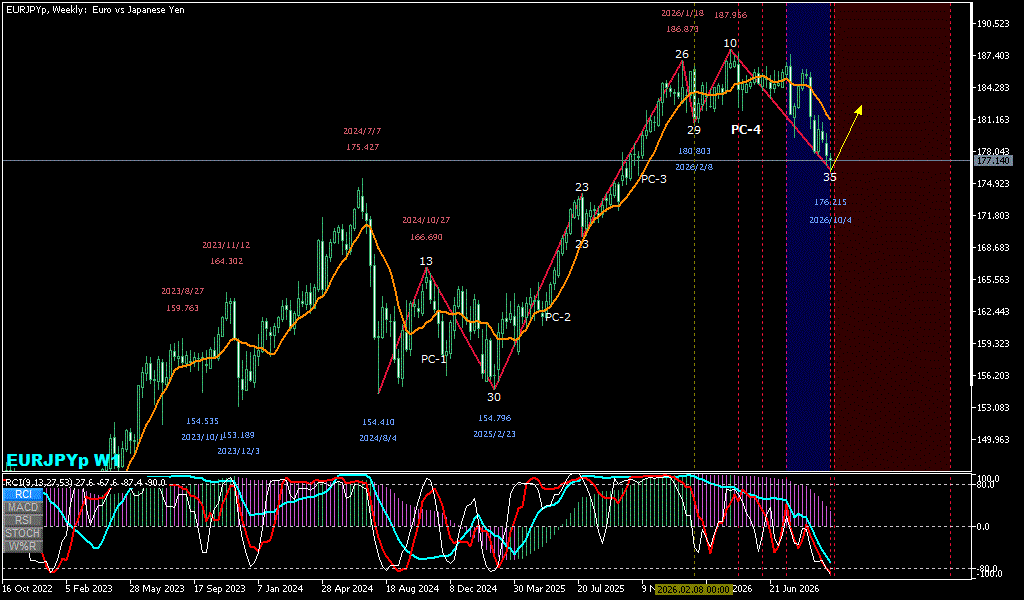This screenshot has height=600, width=1024.
Task: Click the 171.803 price axis value
Action: tap(993, 215)
